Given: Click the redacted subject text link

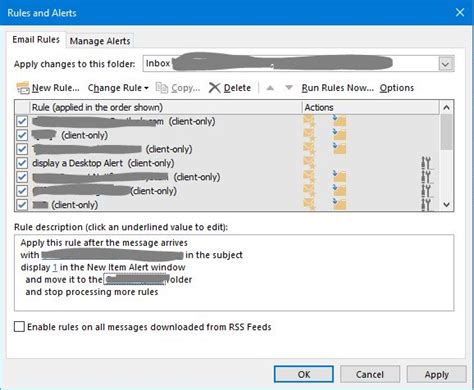Looking at the screenshot, I should point(112,255).
